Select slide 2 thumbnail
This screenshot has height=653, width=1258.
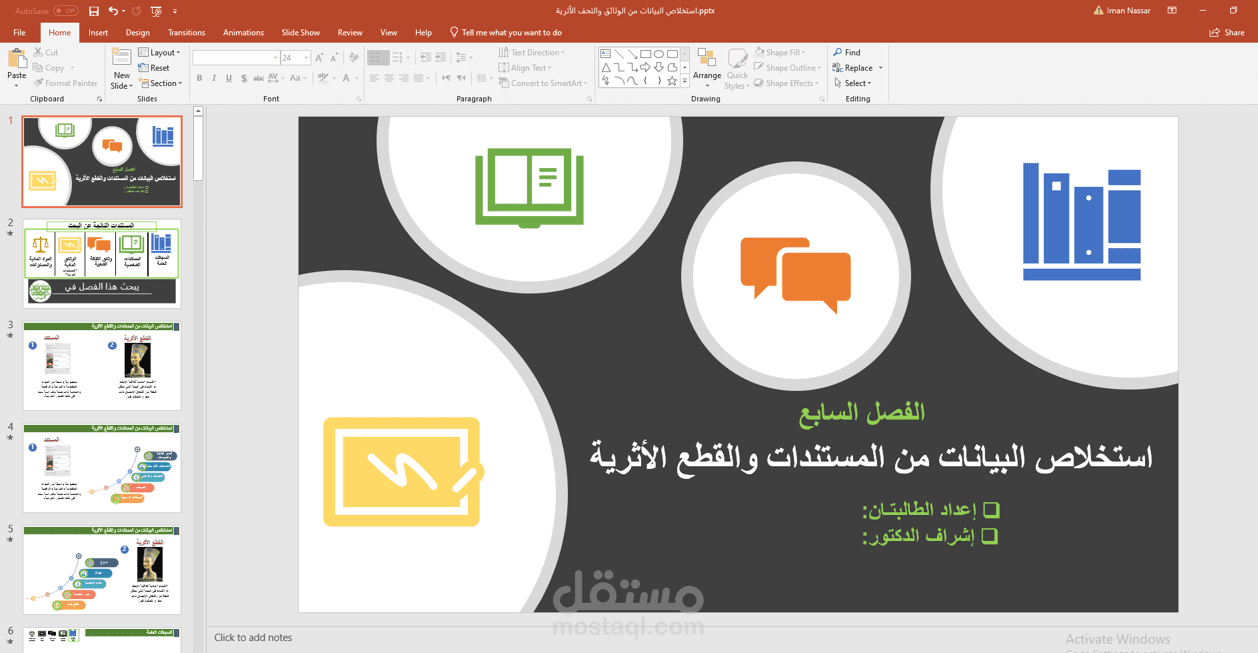(x=102, y=264)
